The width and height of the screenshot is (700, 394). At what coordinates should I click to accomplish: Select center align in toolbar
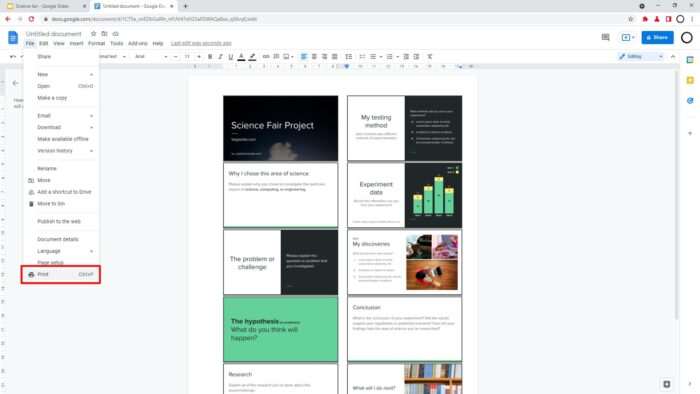314,57
